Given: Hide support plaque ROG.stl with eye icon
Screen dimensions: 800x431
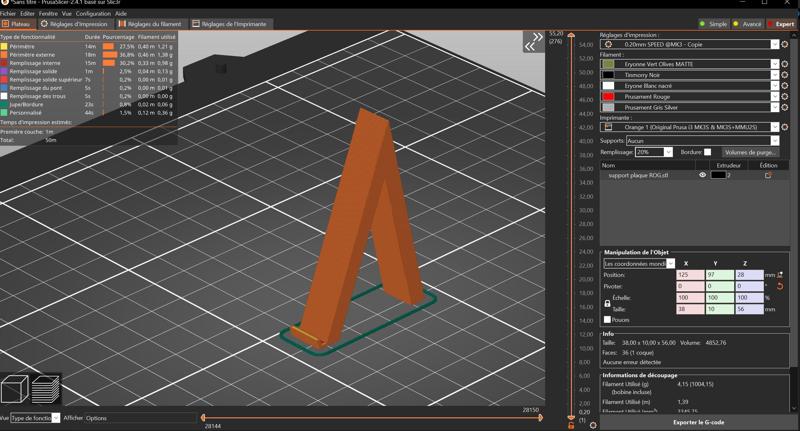Looking at the screenshot, I should click(702, 175).
